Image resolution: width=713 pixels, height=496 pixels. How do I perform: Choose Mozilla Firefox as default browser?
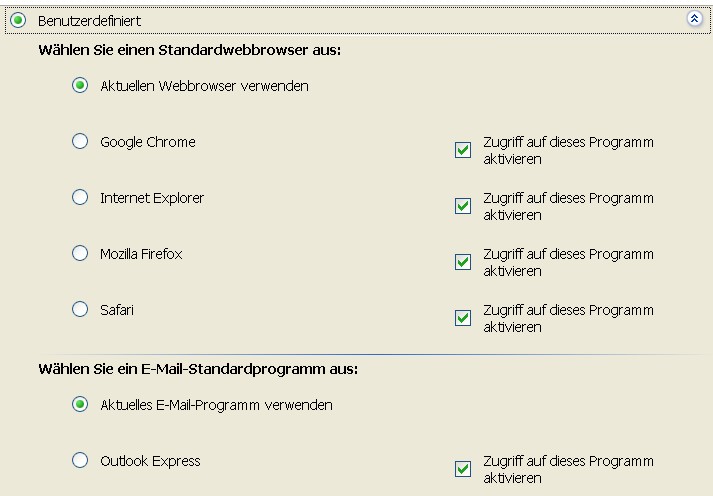coord(80,254)
